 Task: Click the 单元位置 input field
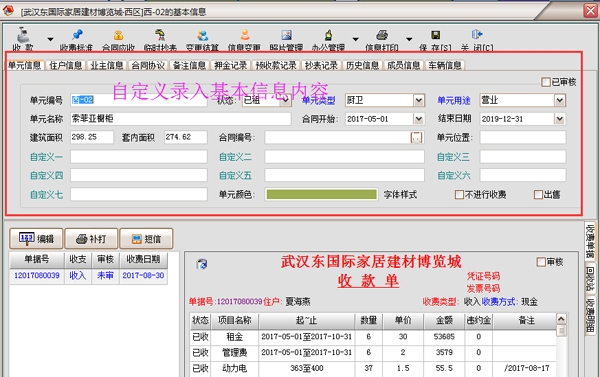pyautogui.click(x=523, y=137)
